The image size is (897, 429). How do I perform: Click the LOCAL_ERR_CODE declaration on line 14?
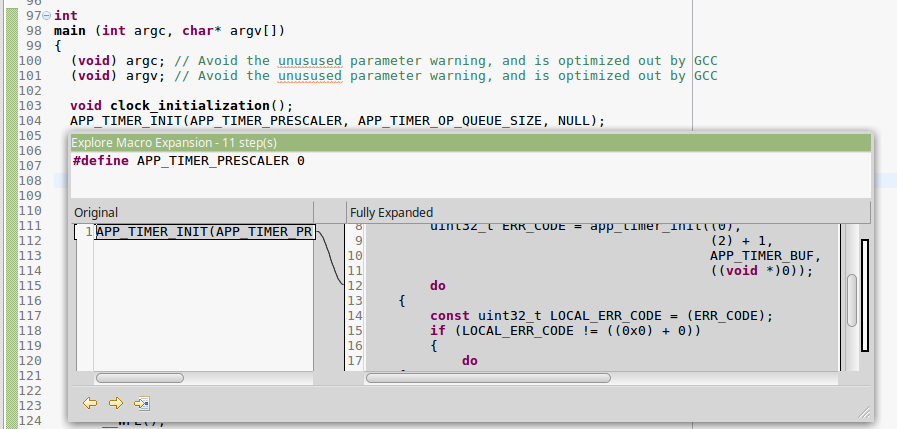[x=601, y=316]
